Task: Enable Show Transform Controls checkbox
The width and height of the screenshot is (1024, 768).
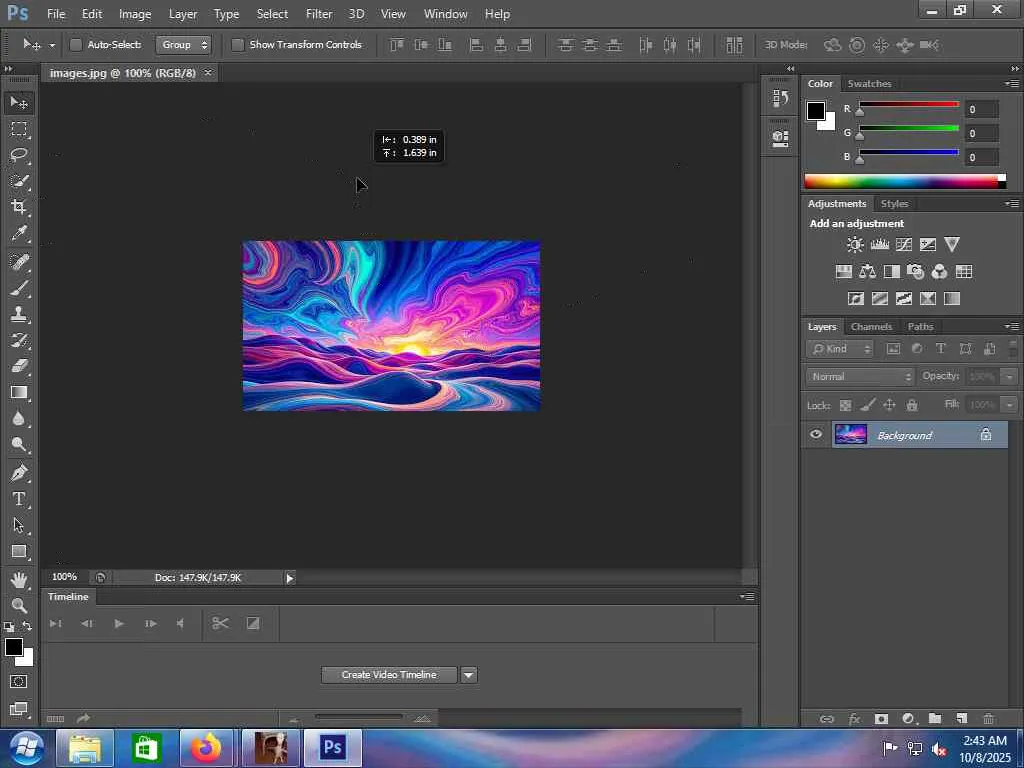Action: tap(238, 45)
